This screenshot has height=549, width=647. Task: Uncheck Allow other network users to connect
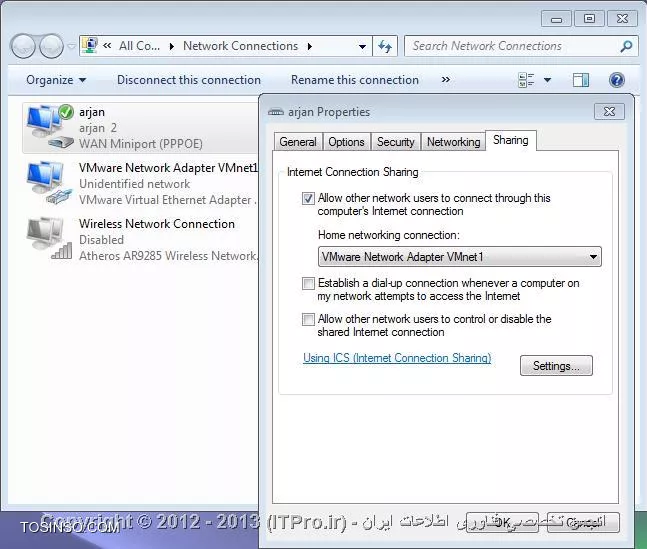pyautogui.click(x=308, y=199)
